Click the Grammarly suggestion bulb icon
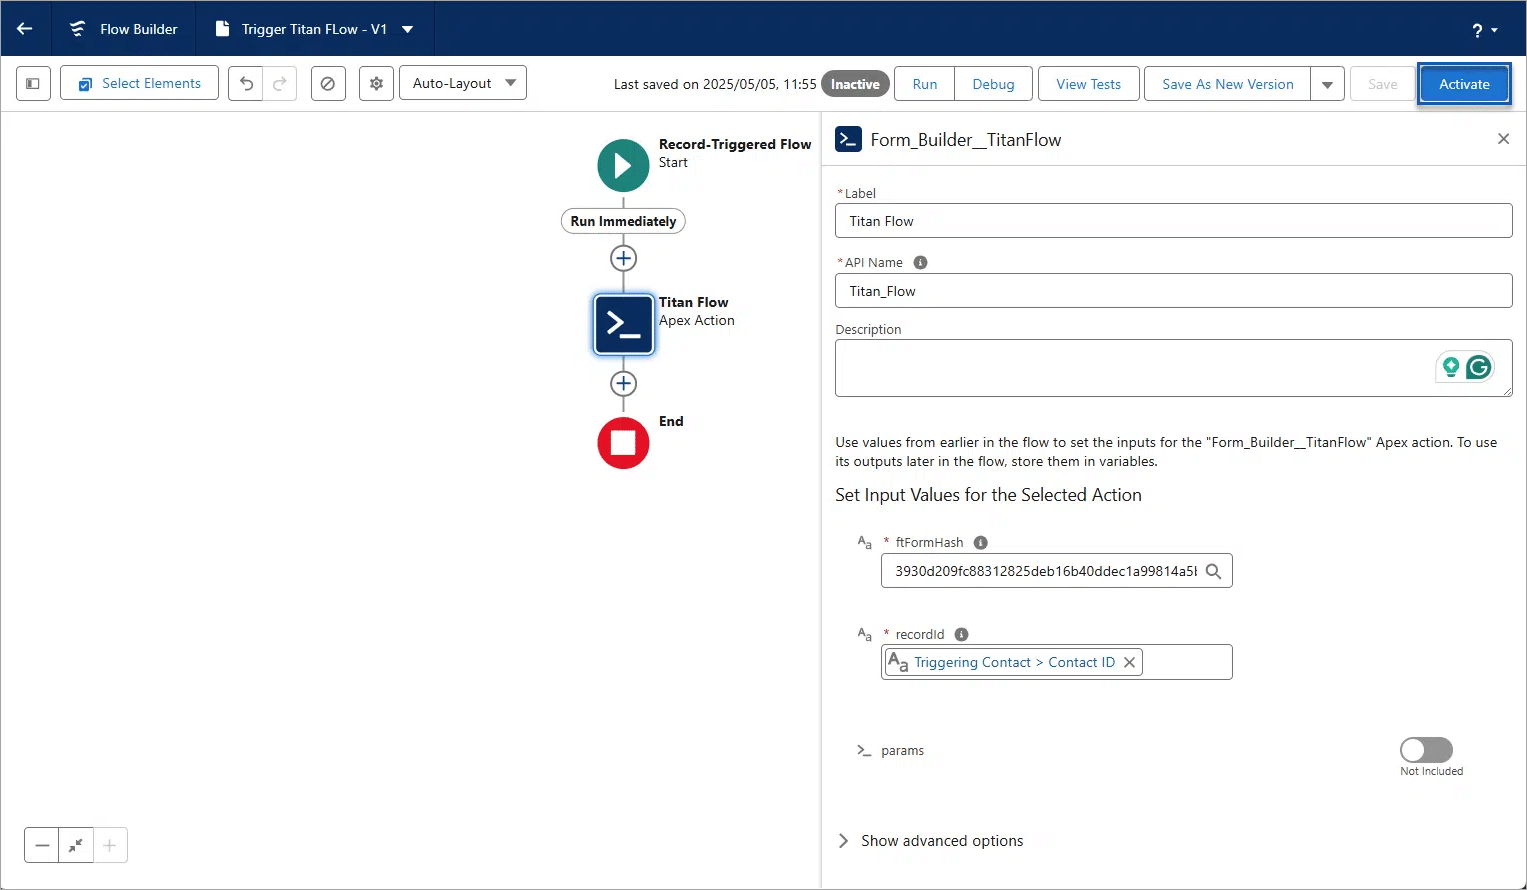The image size is (1527, 890). pos(1450,367)
